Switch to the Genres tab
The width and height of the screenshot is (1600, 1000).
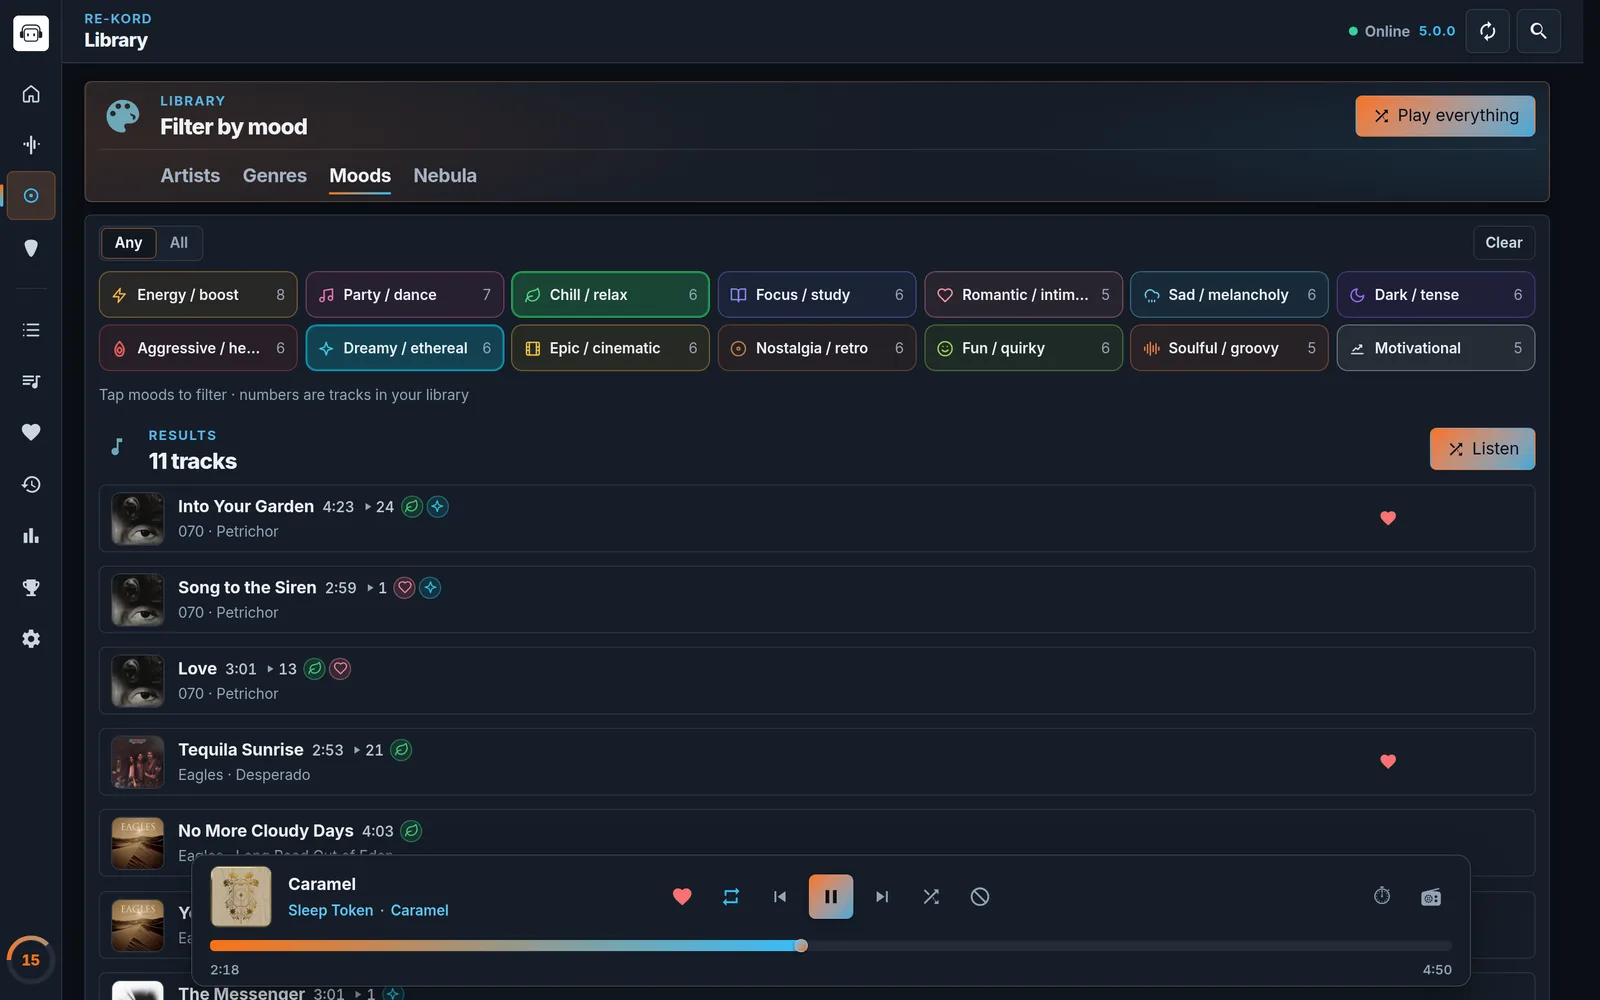pyautogui.click(x=274, y=176)
